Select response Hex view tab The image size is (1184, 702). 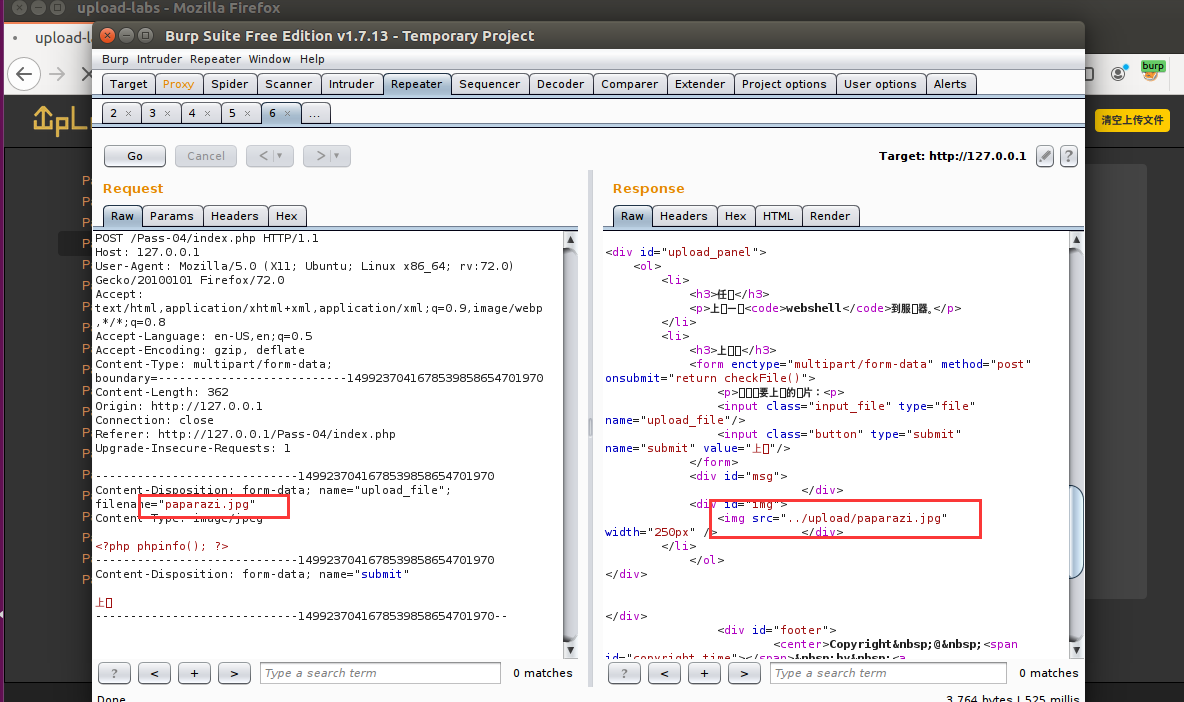tap(735, 217)
